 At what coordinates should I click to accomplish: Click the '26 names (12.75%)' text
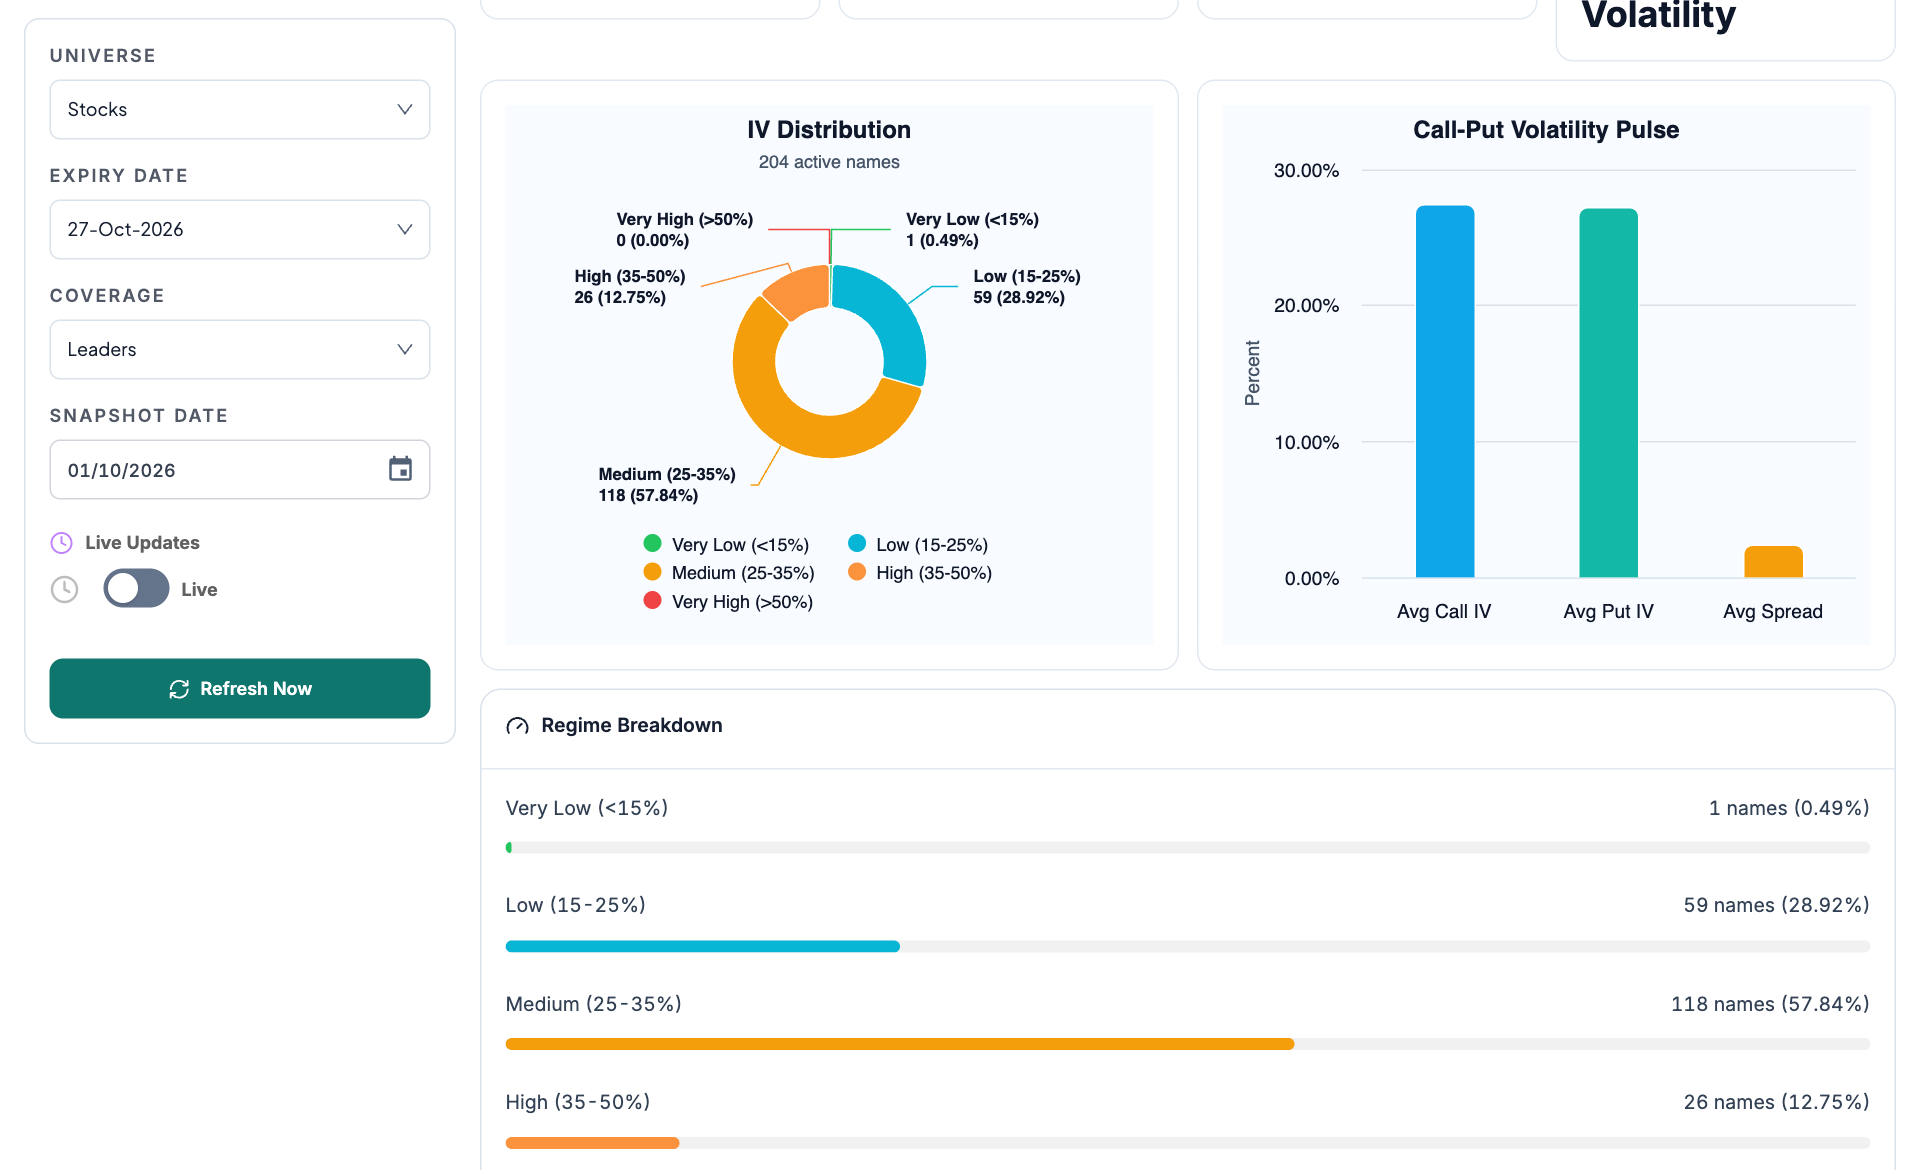[x=1776, y=1102]
